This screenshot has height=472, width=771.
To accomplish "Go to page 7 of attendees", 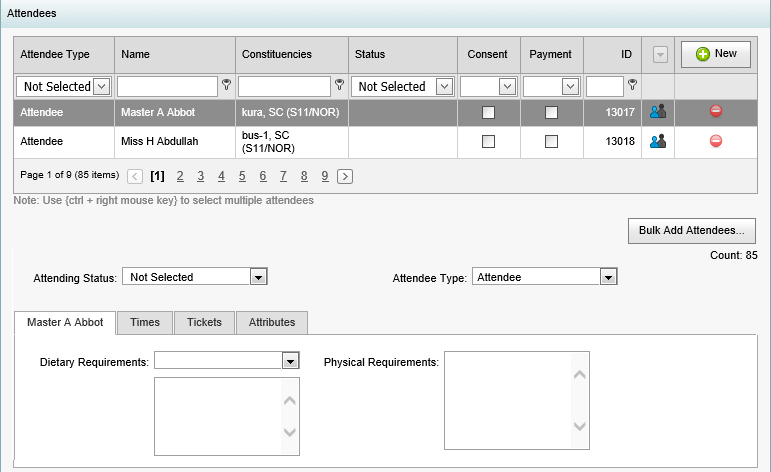I will [283, 176].
